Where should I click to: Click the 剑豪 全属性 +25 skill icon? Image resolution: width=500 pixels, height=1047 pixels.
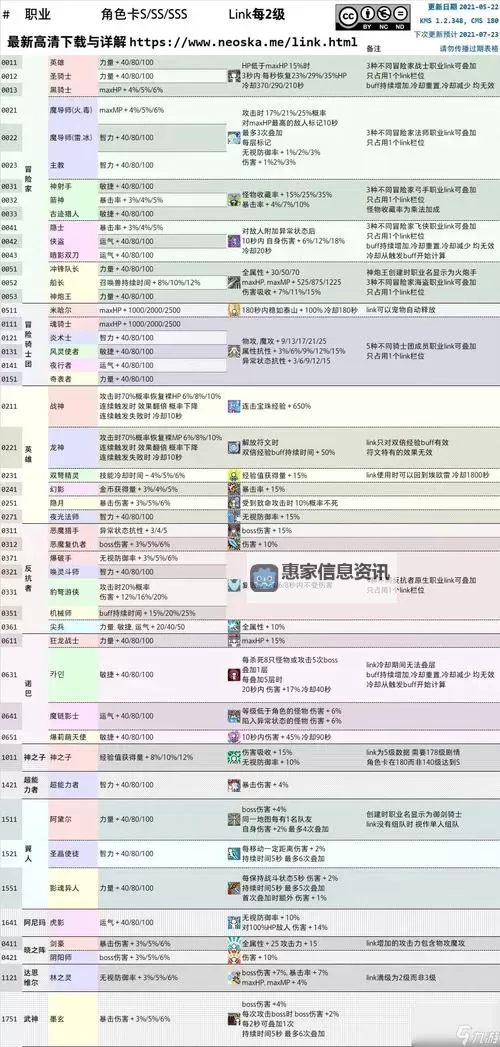tap(234, 943)
